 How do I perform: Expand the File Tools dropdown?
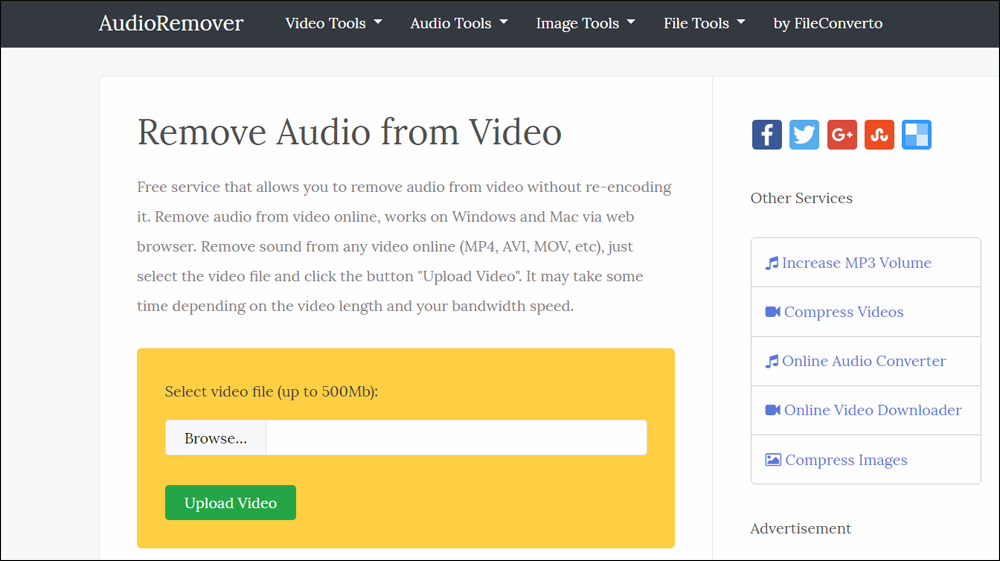click(704, 24)
